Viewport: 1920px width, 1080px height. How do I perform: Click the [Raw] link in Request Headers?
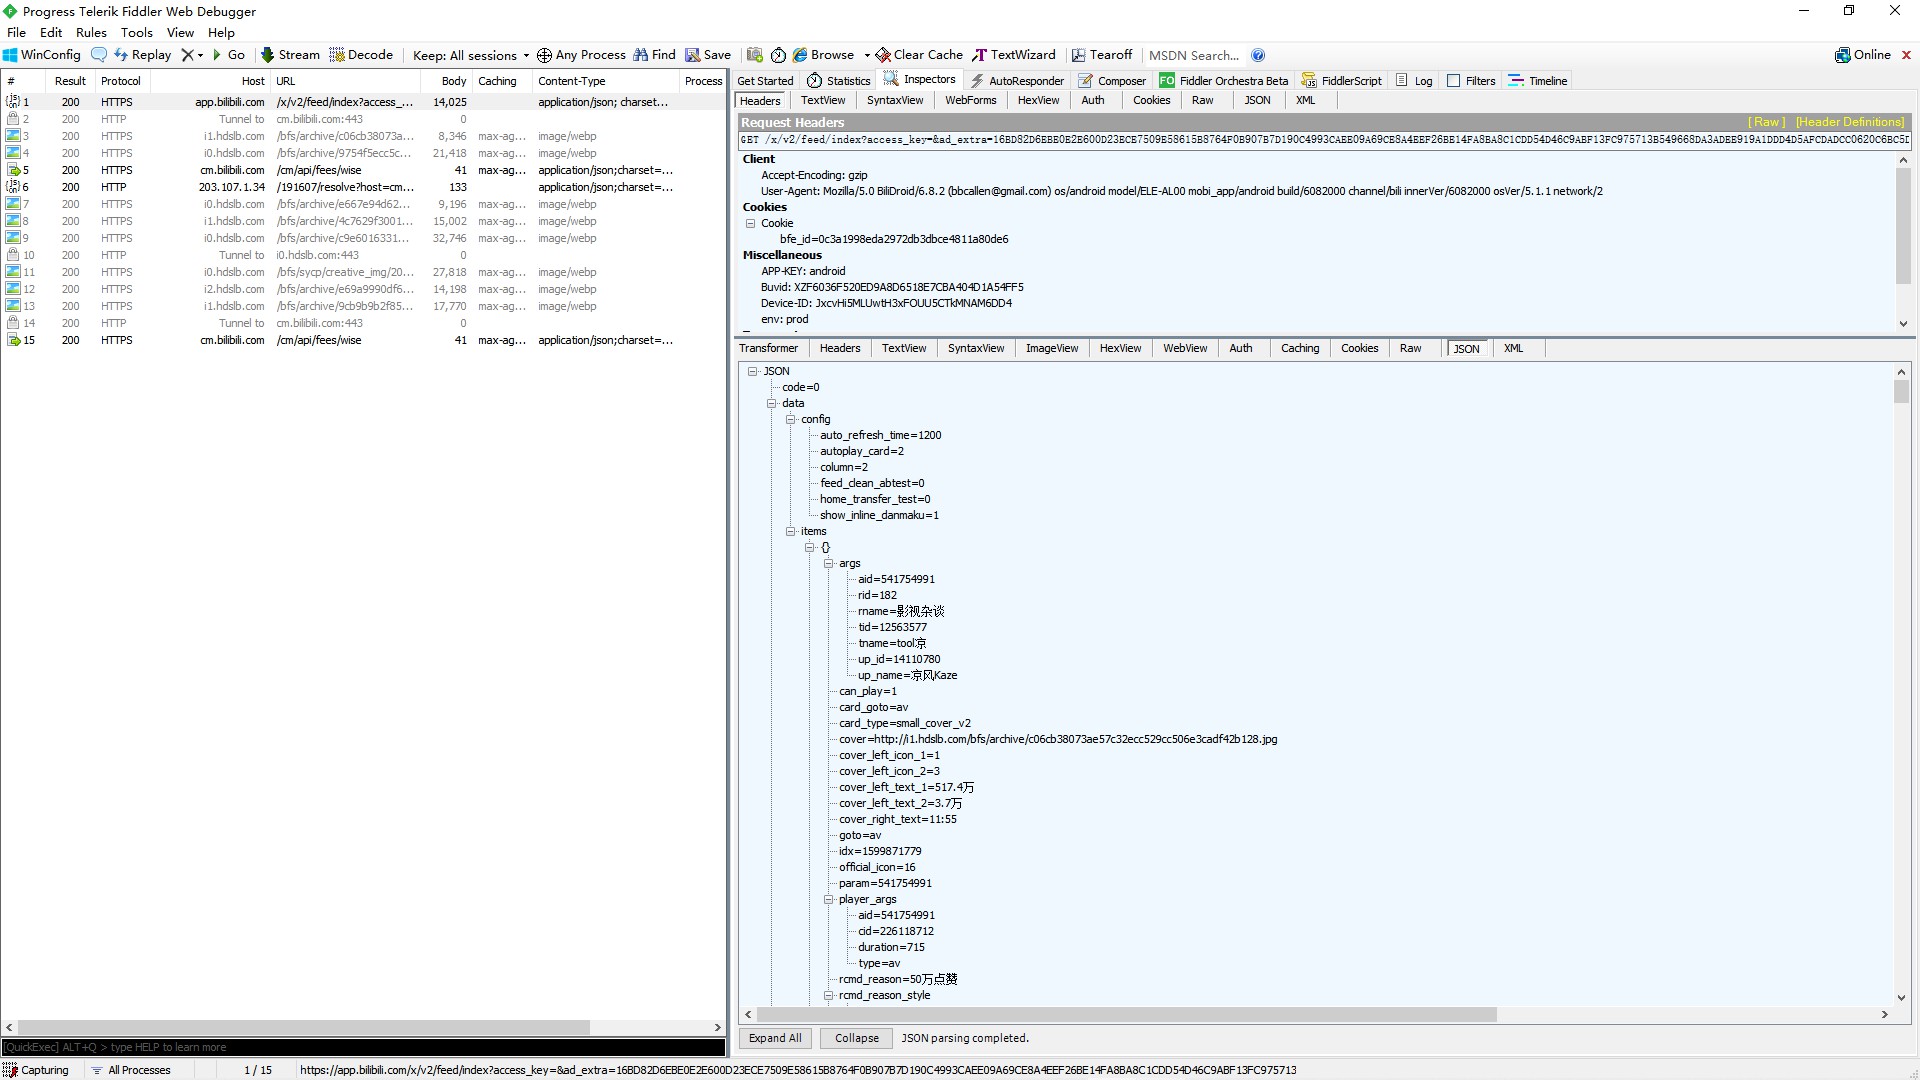[x=1767, y=122]
